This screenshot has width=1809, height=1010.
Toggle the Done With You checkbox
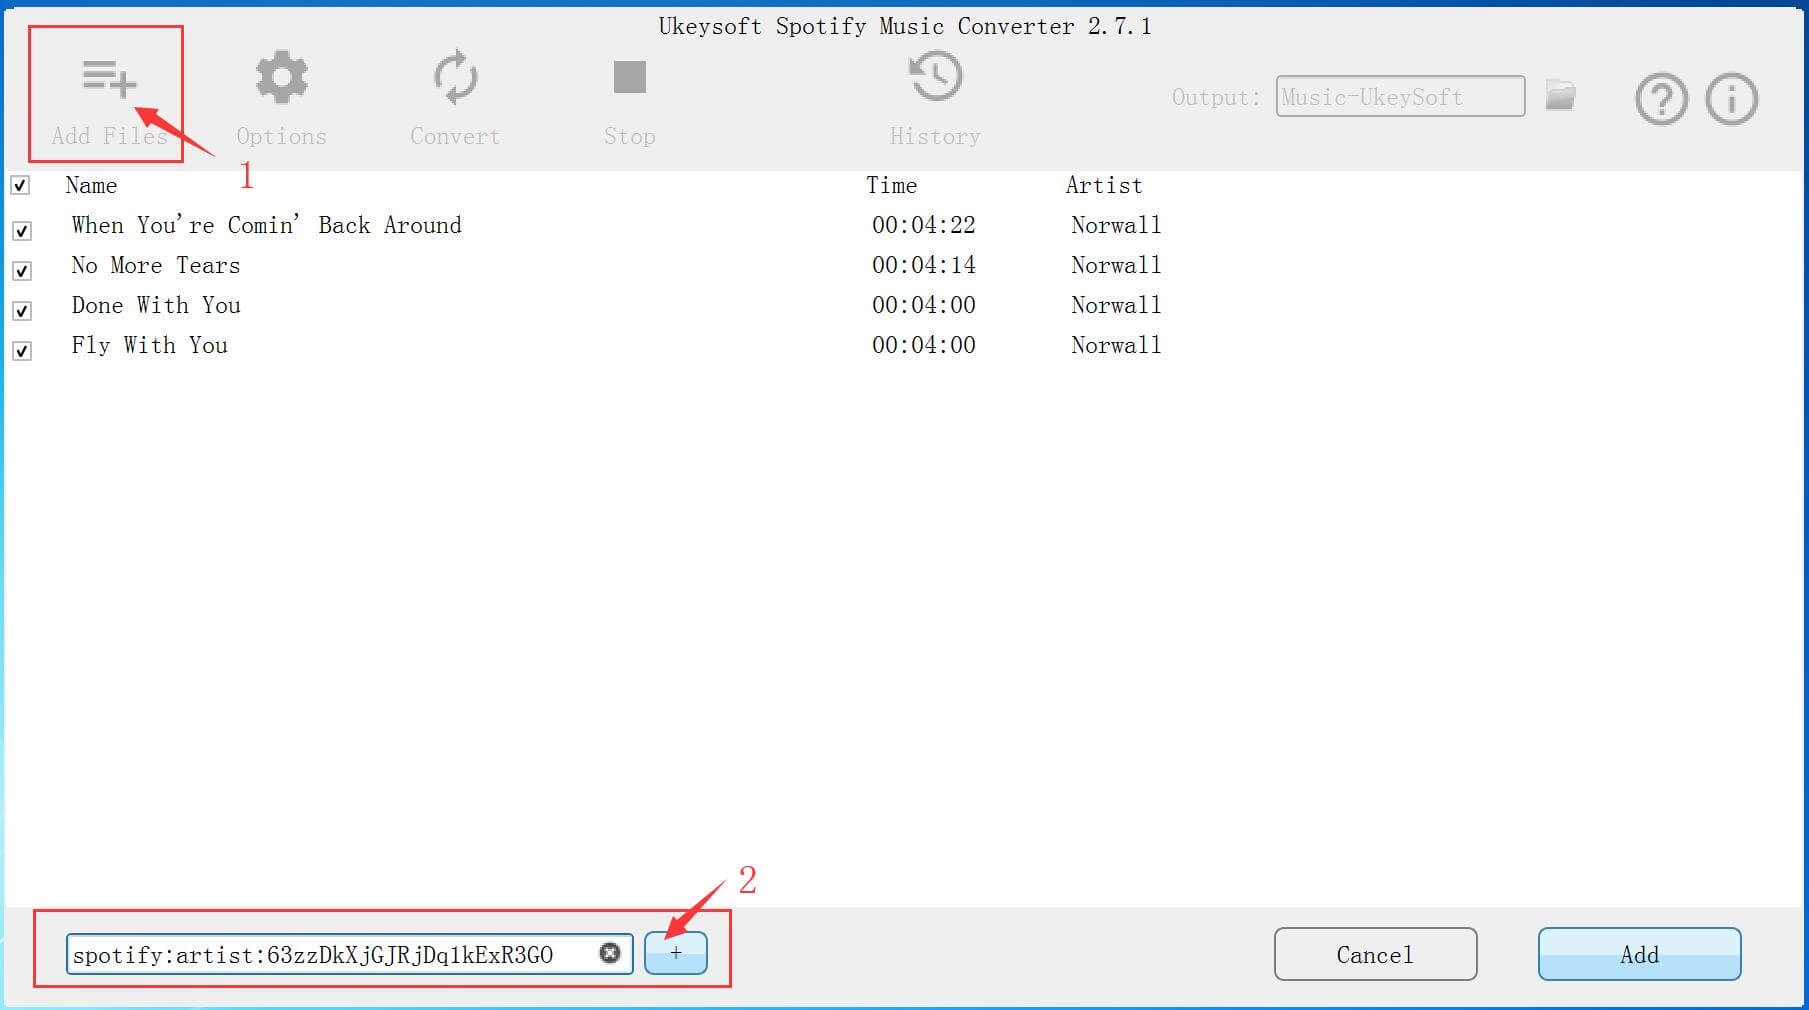(x=22, y=311)
